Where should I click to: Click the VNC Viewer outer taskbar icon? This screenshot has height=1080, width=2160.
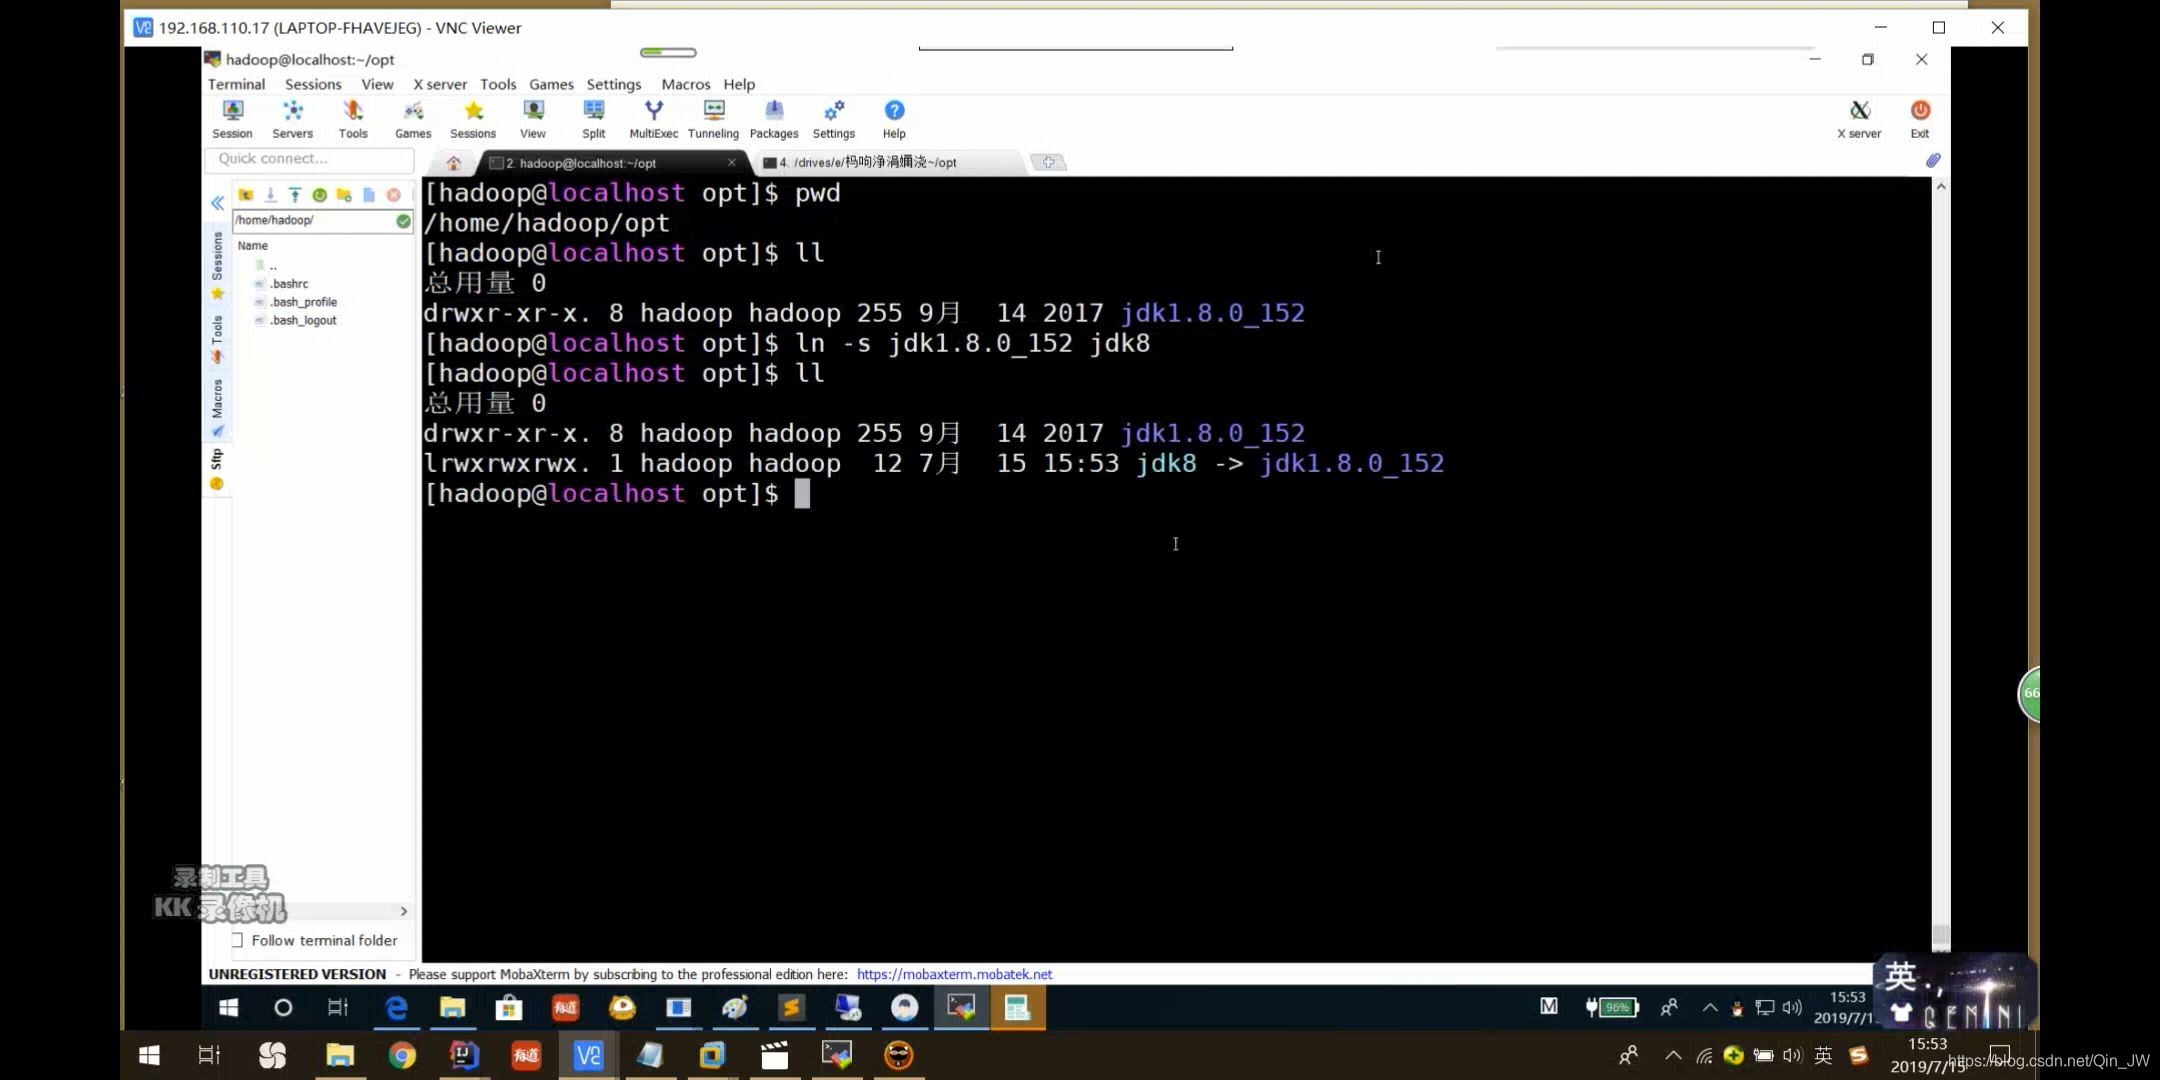(x=588, y=1055)
